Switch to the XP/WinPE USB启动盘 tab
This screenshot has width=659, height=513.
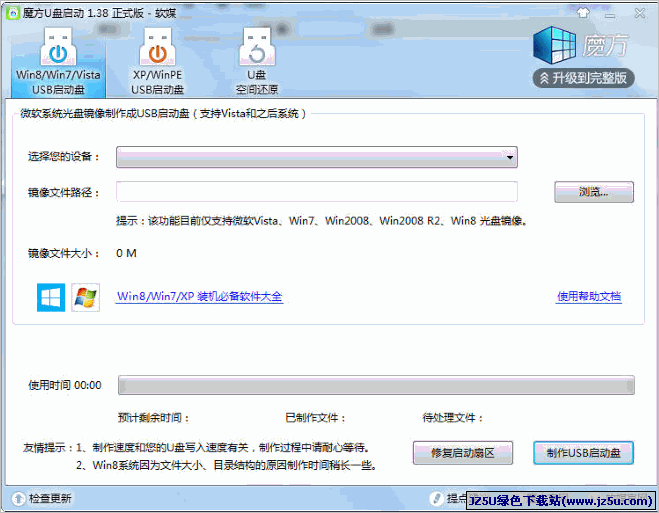tap(158, 62)
